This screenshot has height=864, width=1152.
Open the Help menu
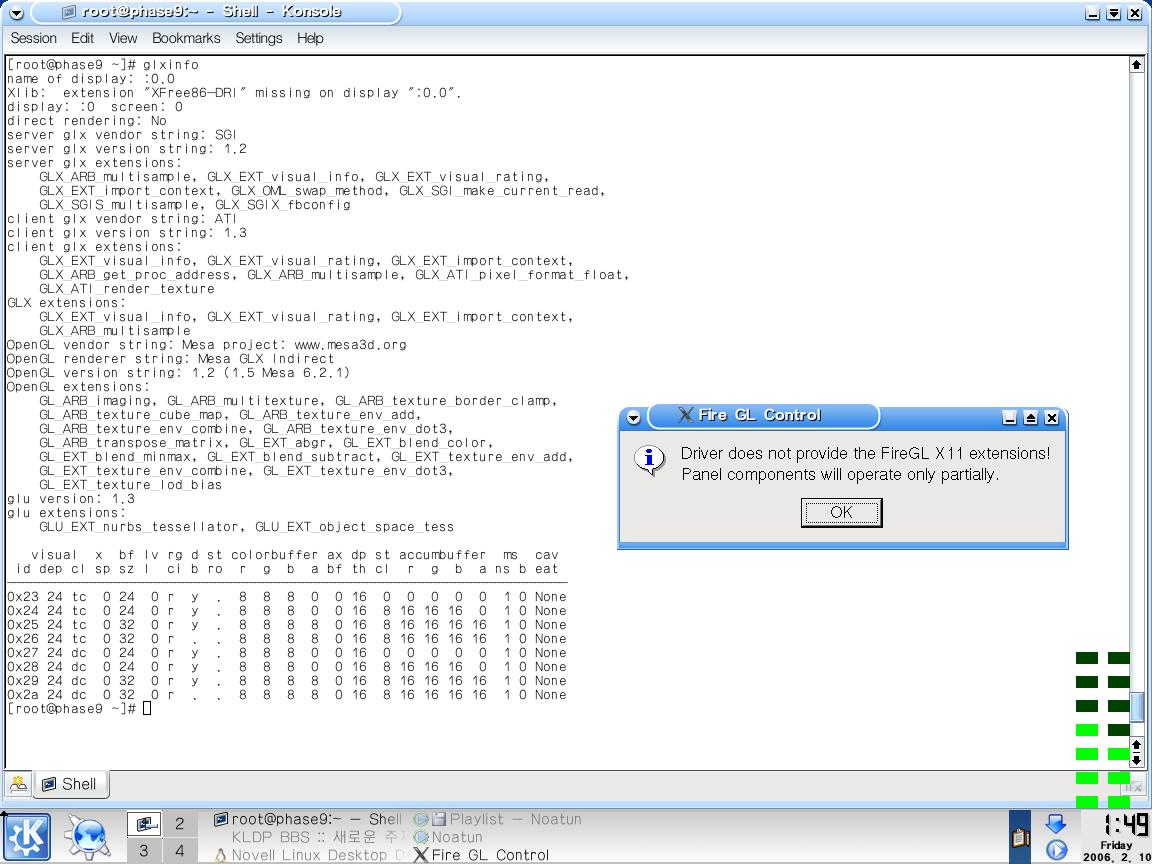[310, 38]
